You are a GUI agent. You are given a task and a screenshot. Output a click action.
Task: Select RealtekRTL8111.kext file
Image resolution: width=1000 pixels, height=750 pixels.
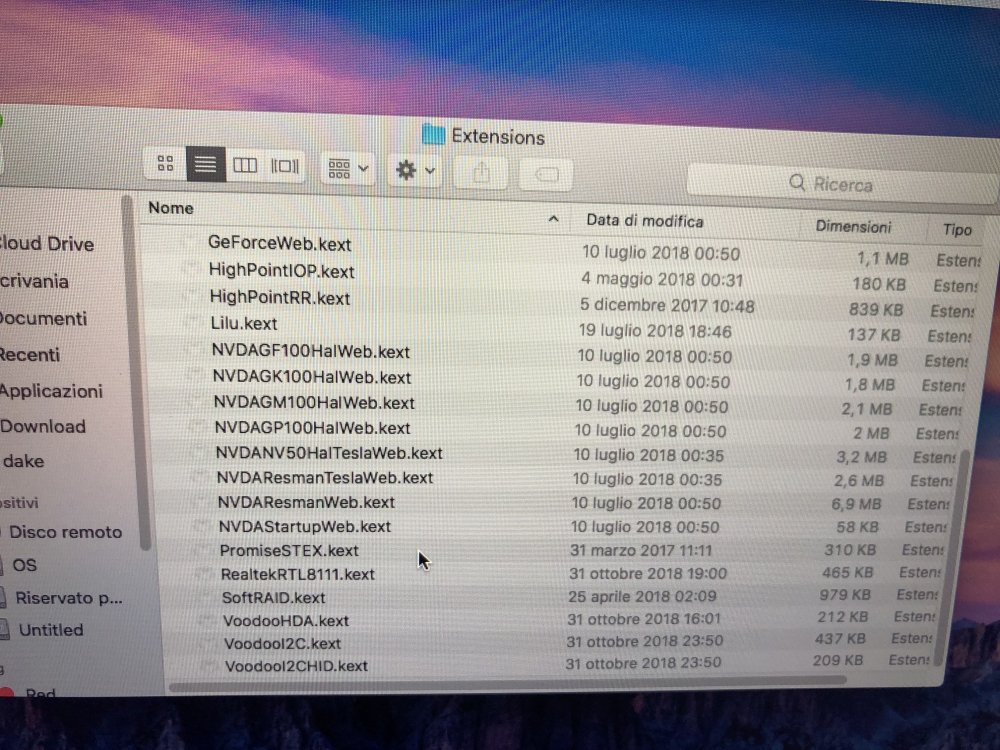(298, 574)
